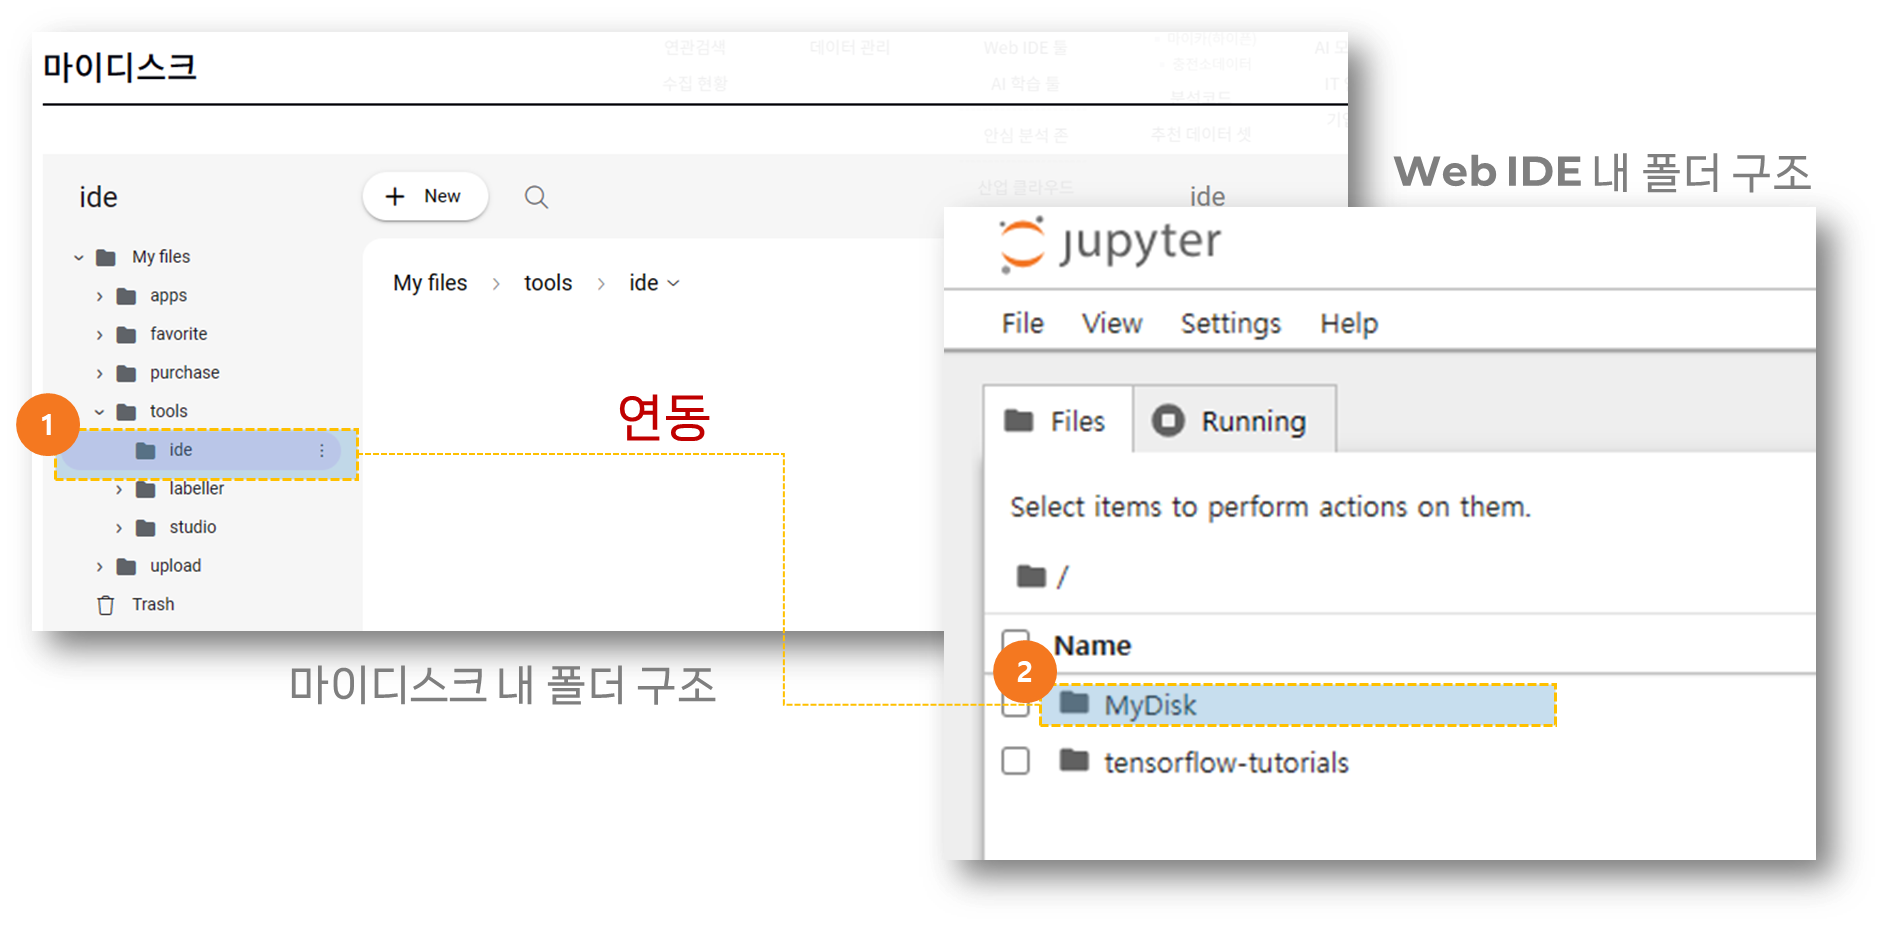The image size is (1881, 925).
Task: Go to tools in the breadcrumb
Action: coord(548,283)
